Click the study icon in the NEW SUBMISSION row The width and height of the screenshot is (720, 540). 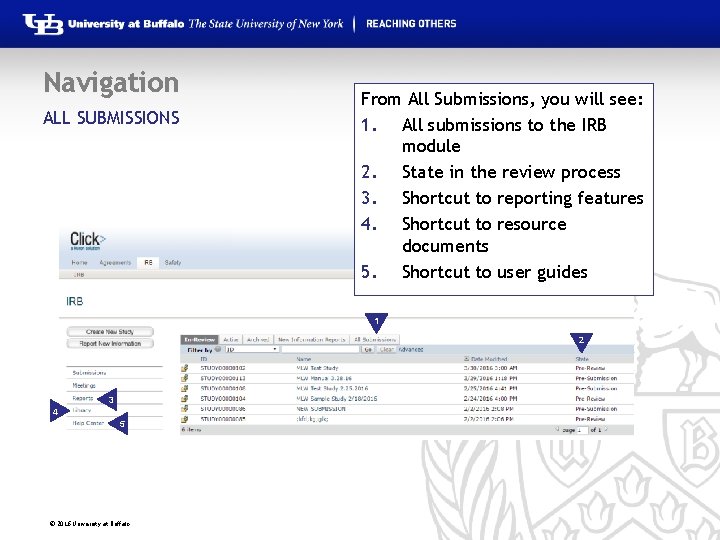coord(185,408)
